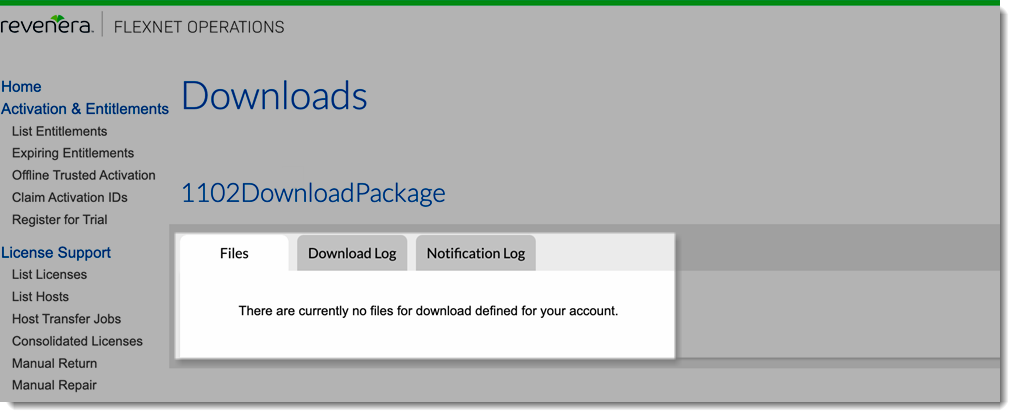Open Activation & Entitlements section
Viewport: 1015px width, 417px height.
point(85,109)
